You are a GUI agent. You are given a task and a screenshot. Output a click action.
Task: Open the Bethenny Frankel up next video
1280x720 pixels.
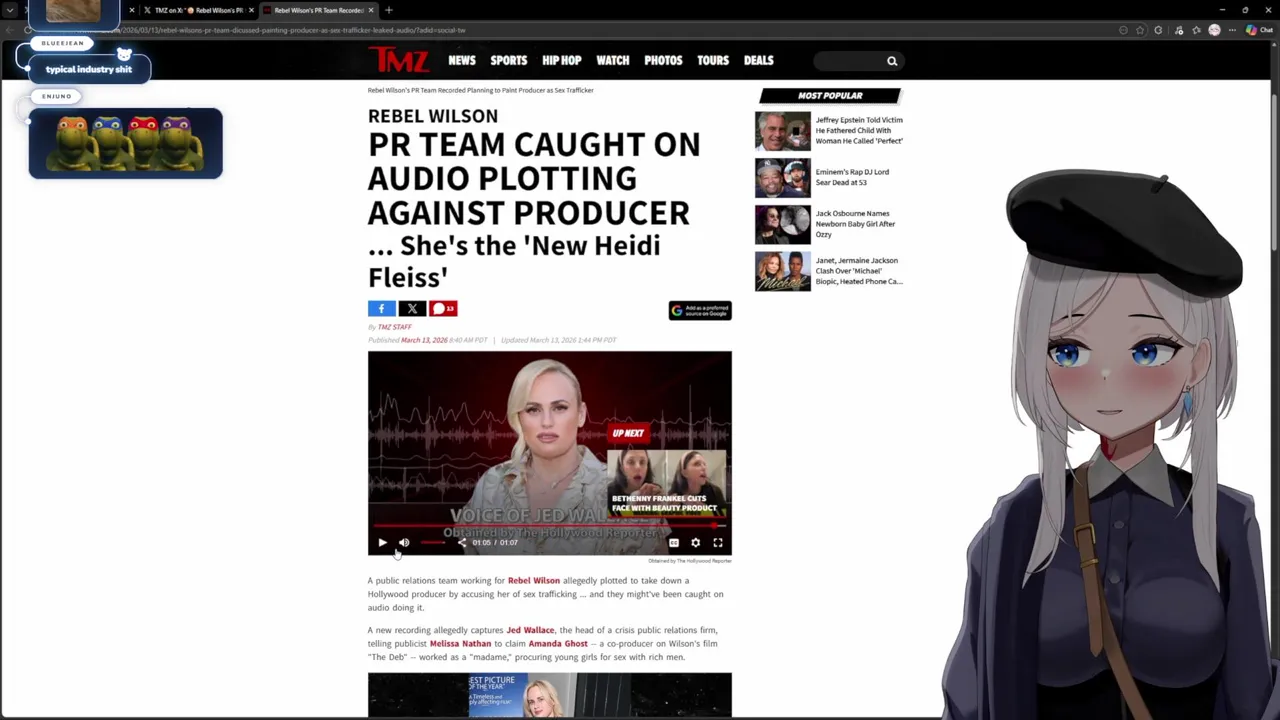click(665, 483)
